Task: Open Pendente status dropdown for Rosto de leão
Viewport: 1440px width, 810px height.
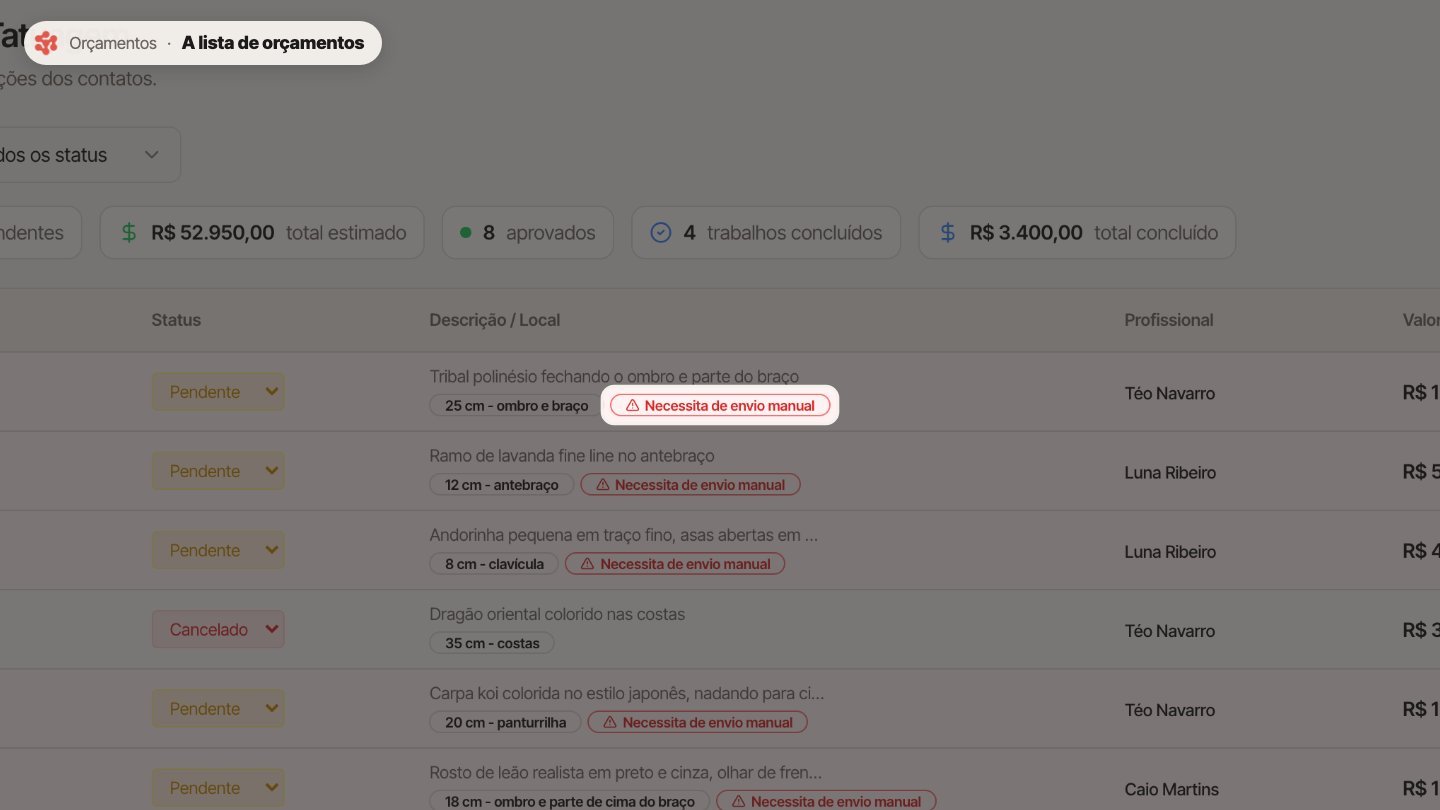Action: pyautogui.click(x=218, y=788)
